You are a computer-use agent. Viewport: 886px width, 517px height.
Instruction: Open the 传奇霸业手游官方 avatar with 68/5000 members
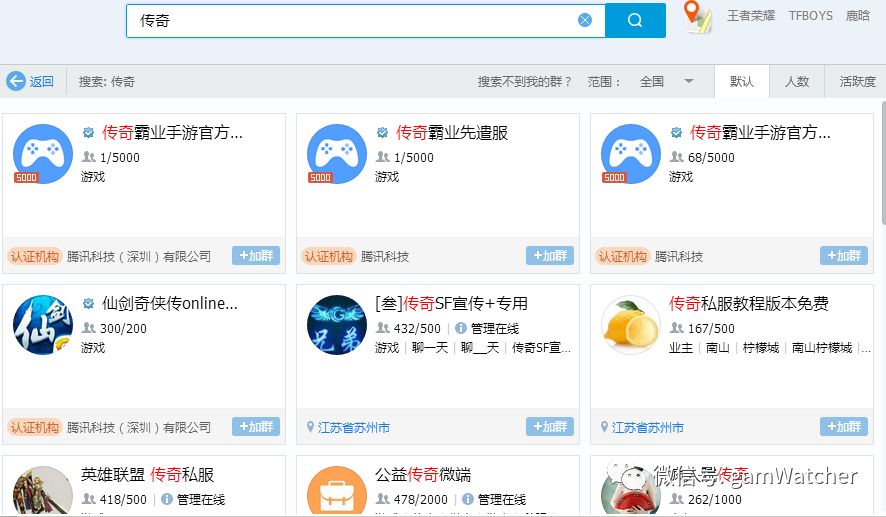tap(631, 154)
